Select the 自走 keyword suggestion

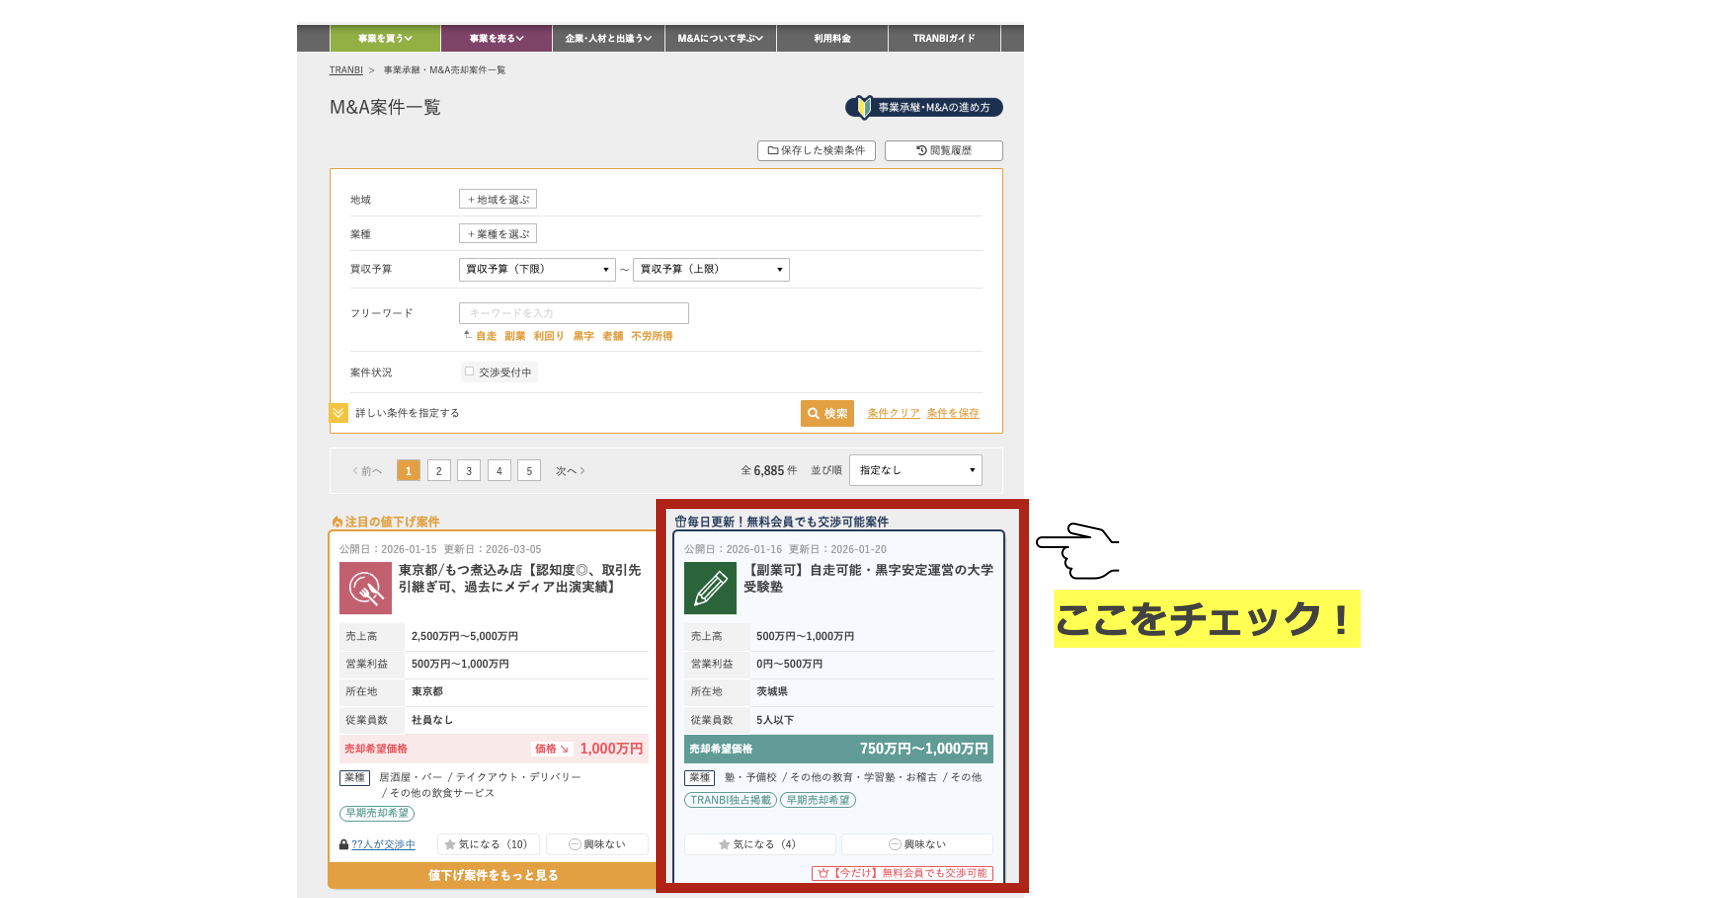486,336
